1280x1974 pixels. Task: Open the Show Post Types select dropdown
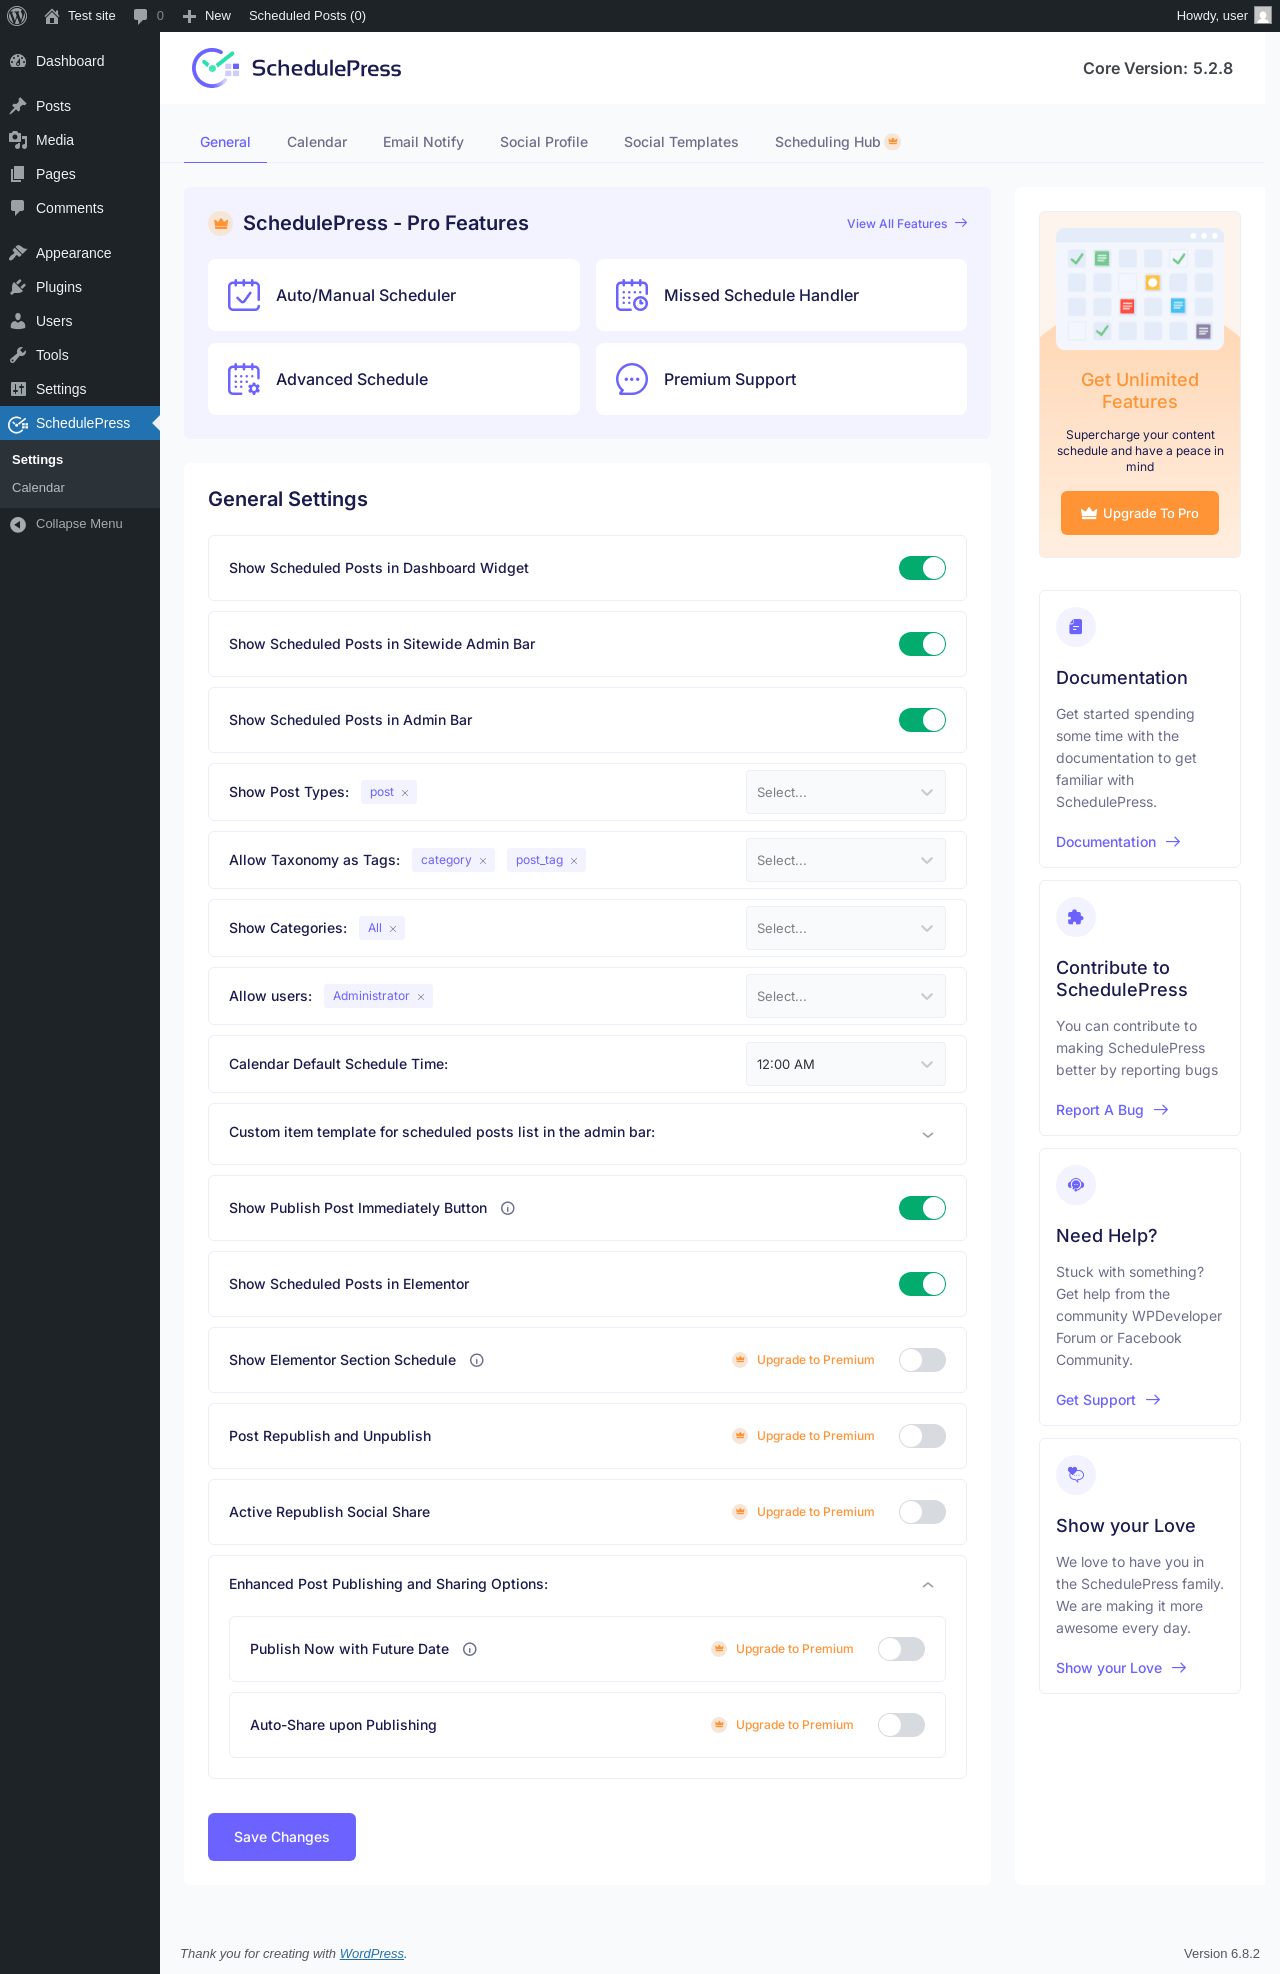(846, 792)
